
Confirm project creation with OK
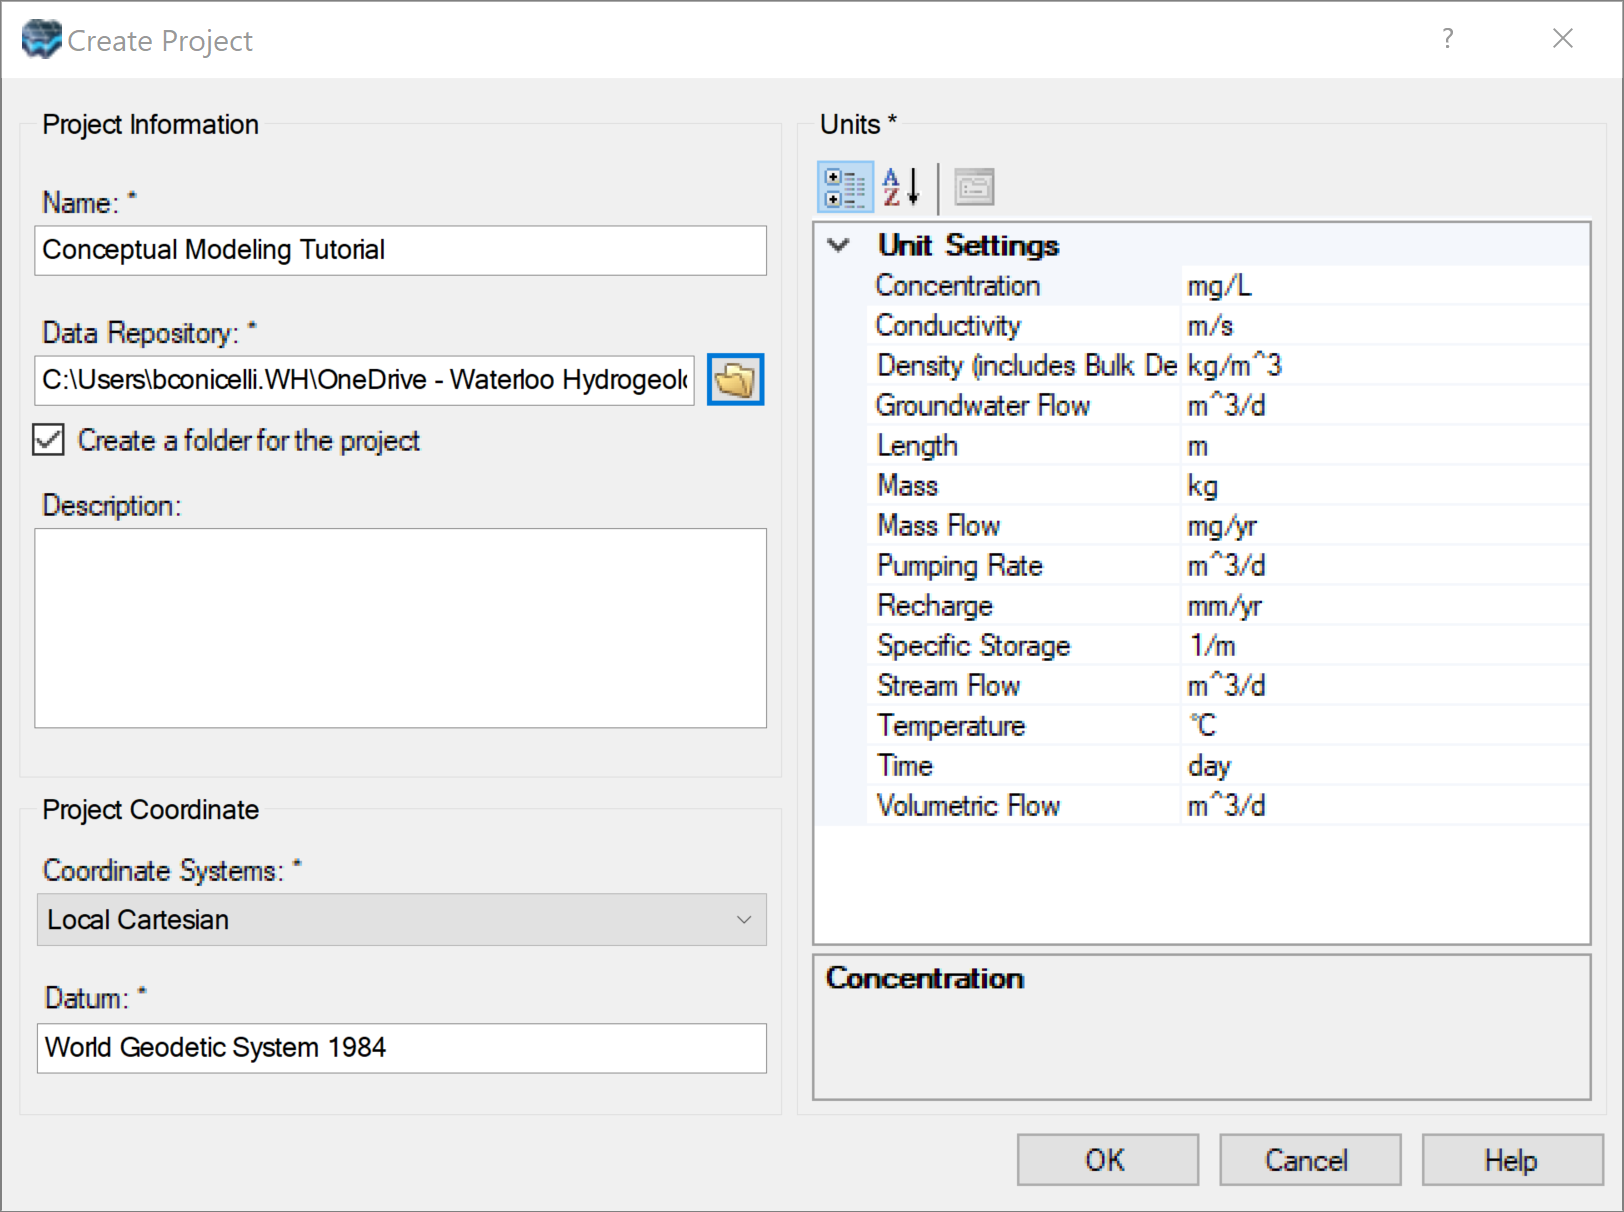point(1106,1160)
